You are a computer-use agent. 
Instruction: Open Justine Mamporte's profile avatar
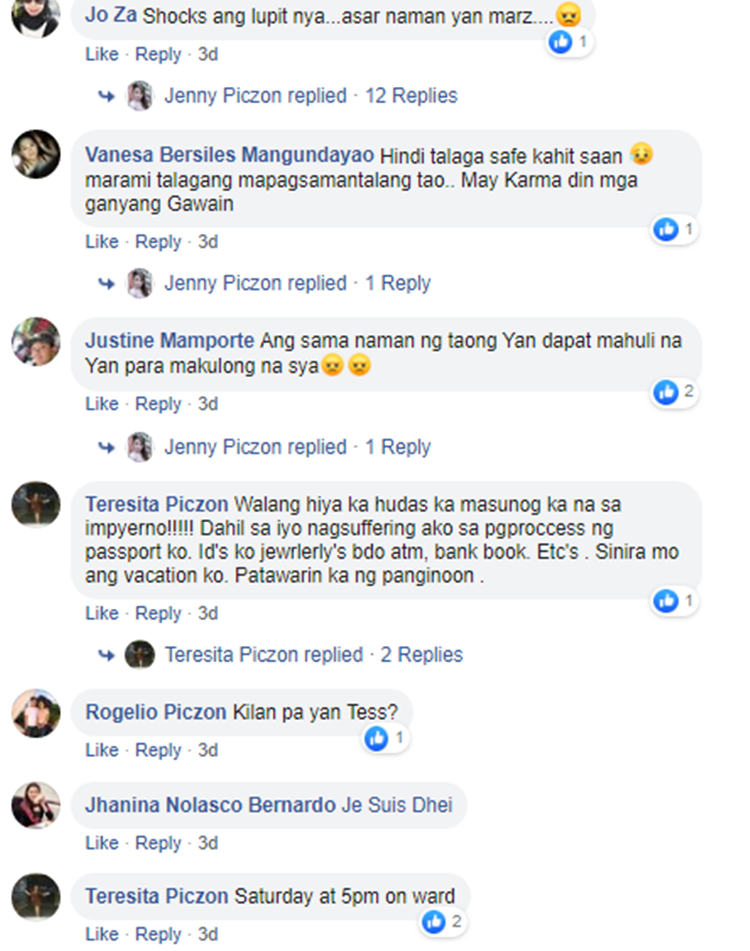click(x=36, y=341)
